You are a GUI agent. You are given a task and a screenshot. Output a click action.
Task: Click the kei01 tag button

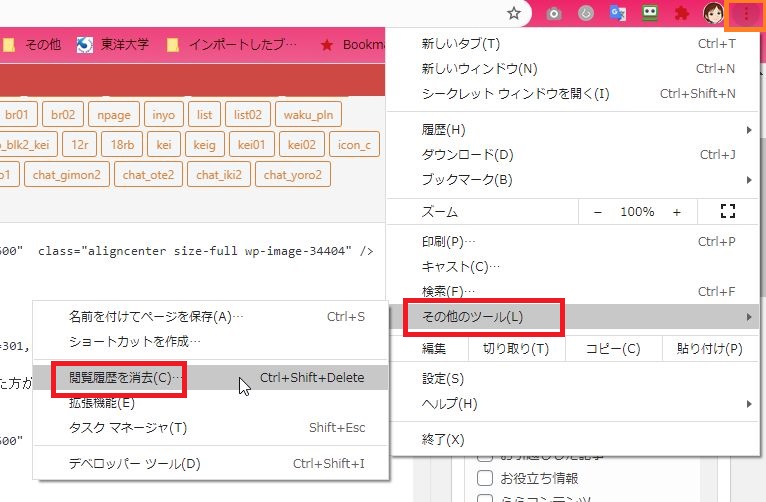252,145
